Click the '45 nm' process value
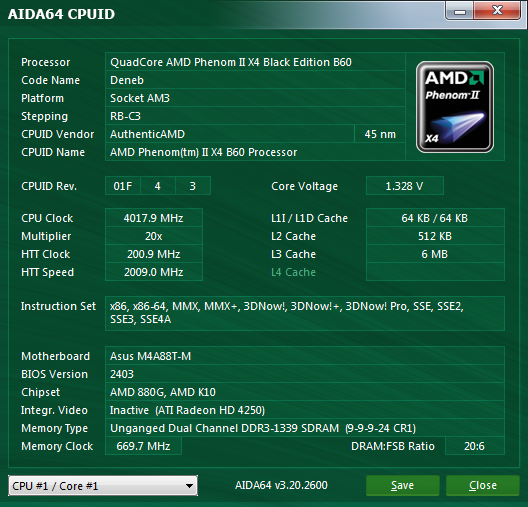Screen dimensions: 528x507 point(380,134)
